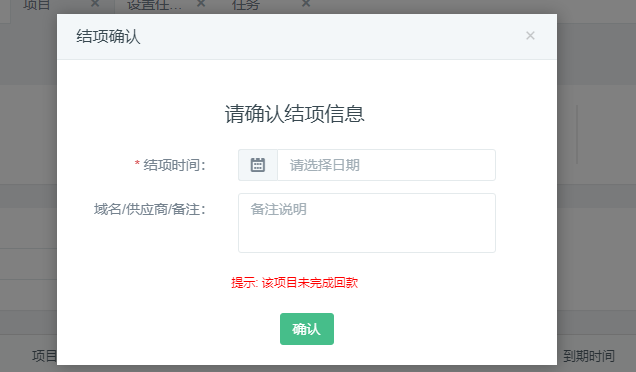This screenshot has height=372, width=636.
Task: Click the red 该项目未完成回款 hint text
Action: (x=310, y=283)
